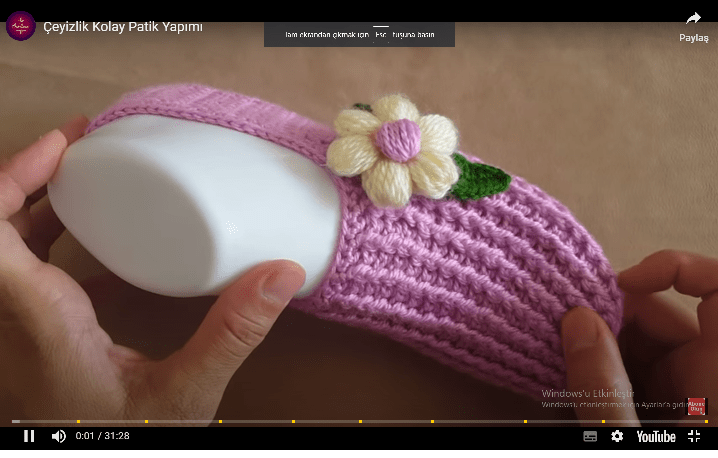Pause the playing video

[x=29, y=436]
